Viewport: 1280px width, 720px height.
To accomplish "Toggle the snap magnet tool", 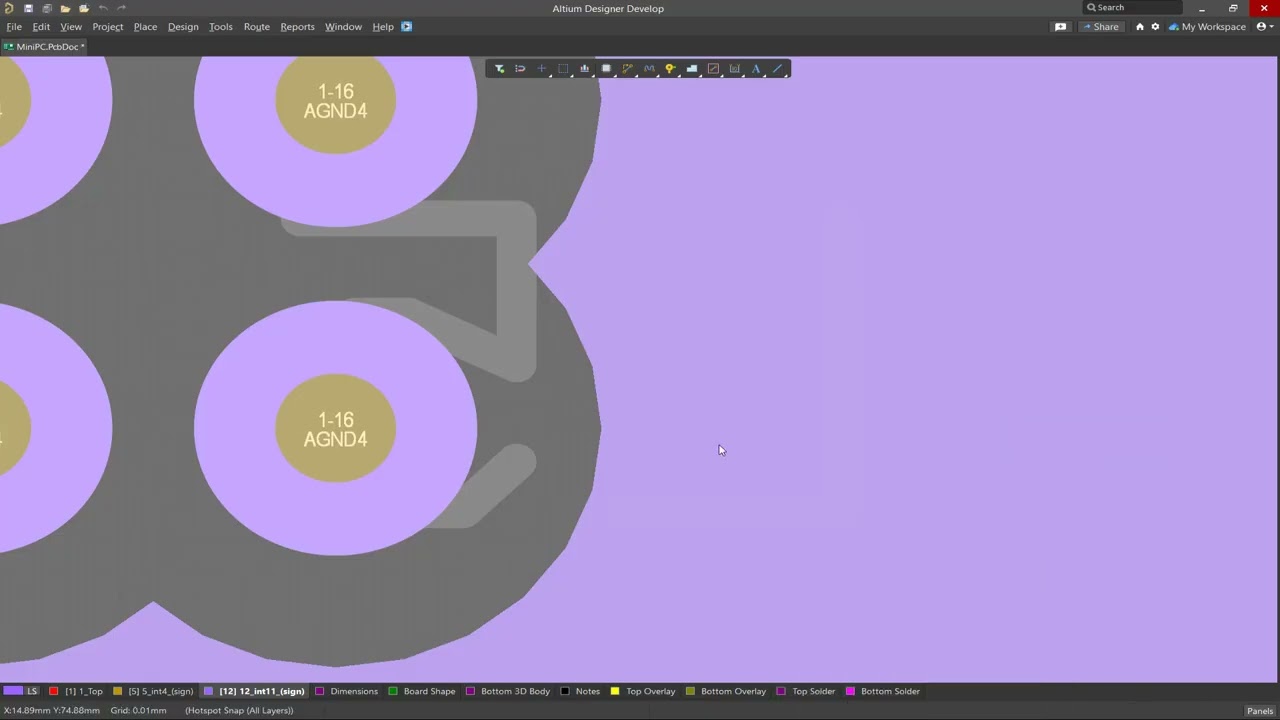I will pos(520,69).
